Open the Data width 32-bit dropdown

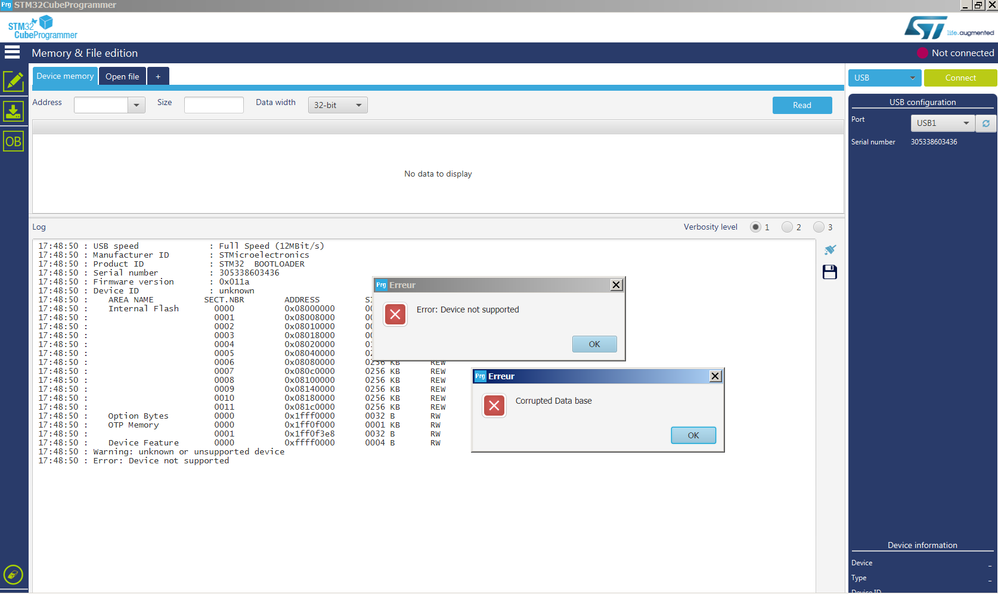[x=337, y=105]
